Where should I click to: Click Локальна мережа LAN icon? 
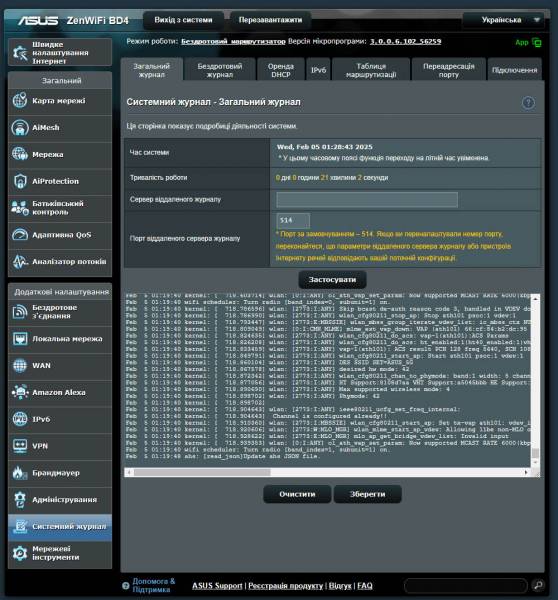20,339
